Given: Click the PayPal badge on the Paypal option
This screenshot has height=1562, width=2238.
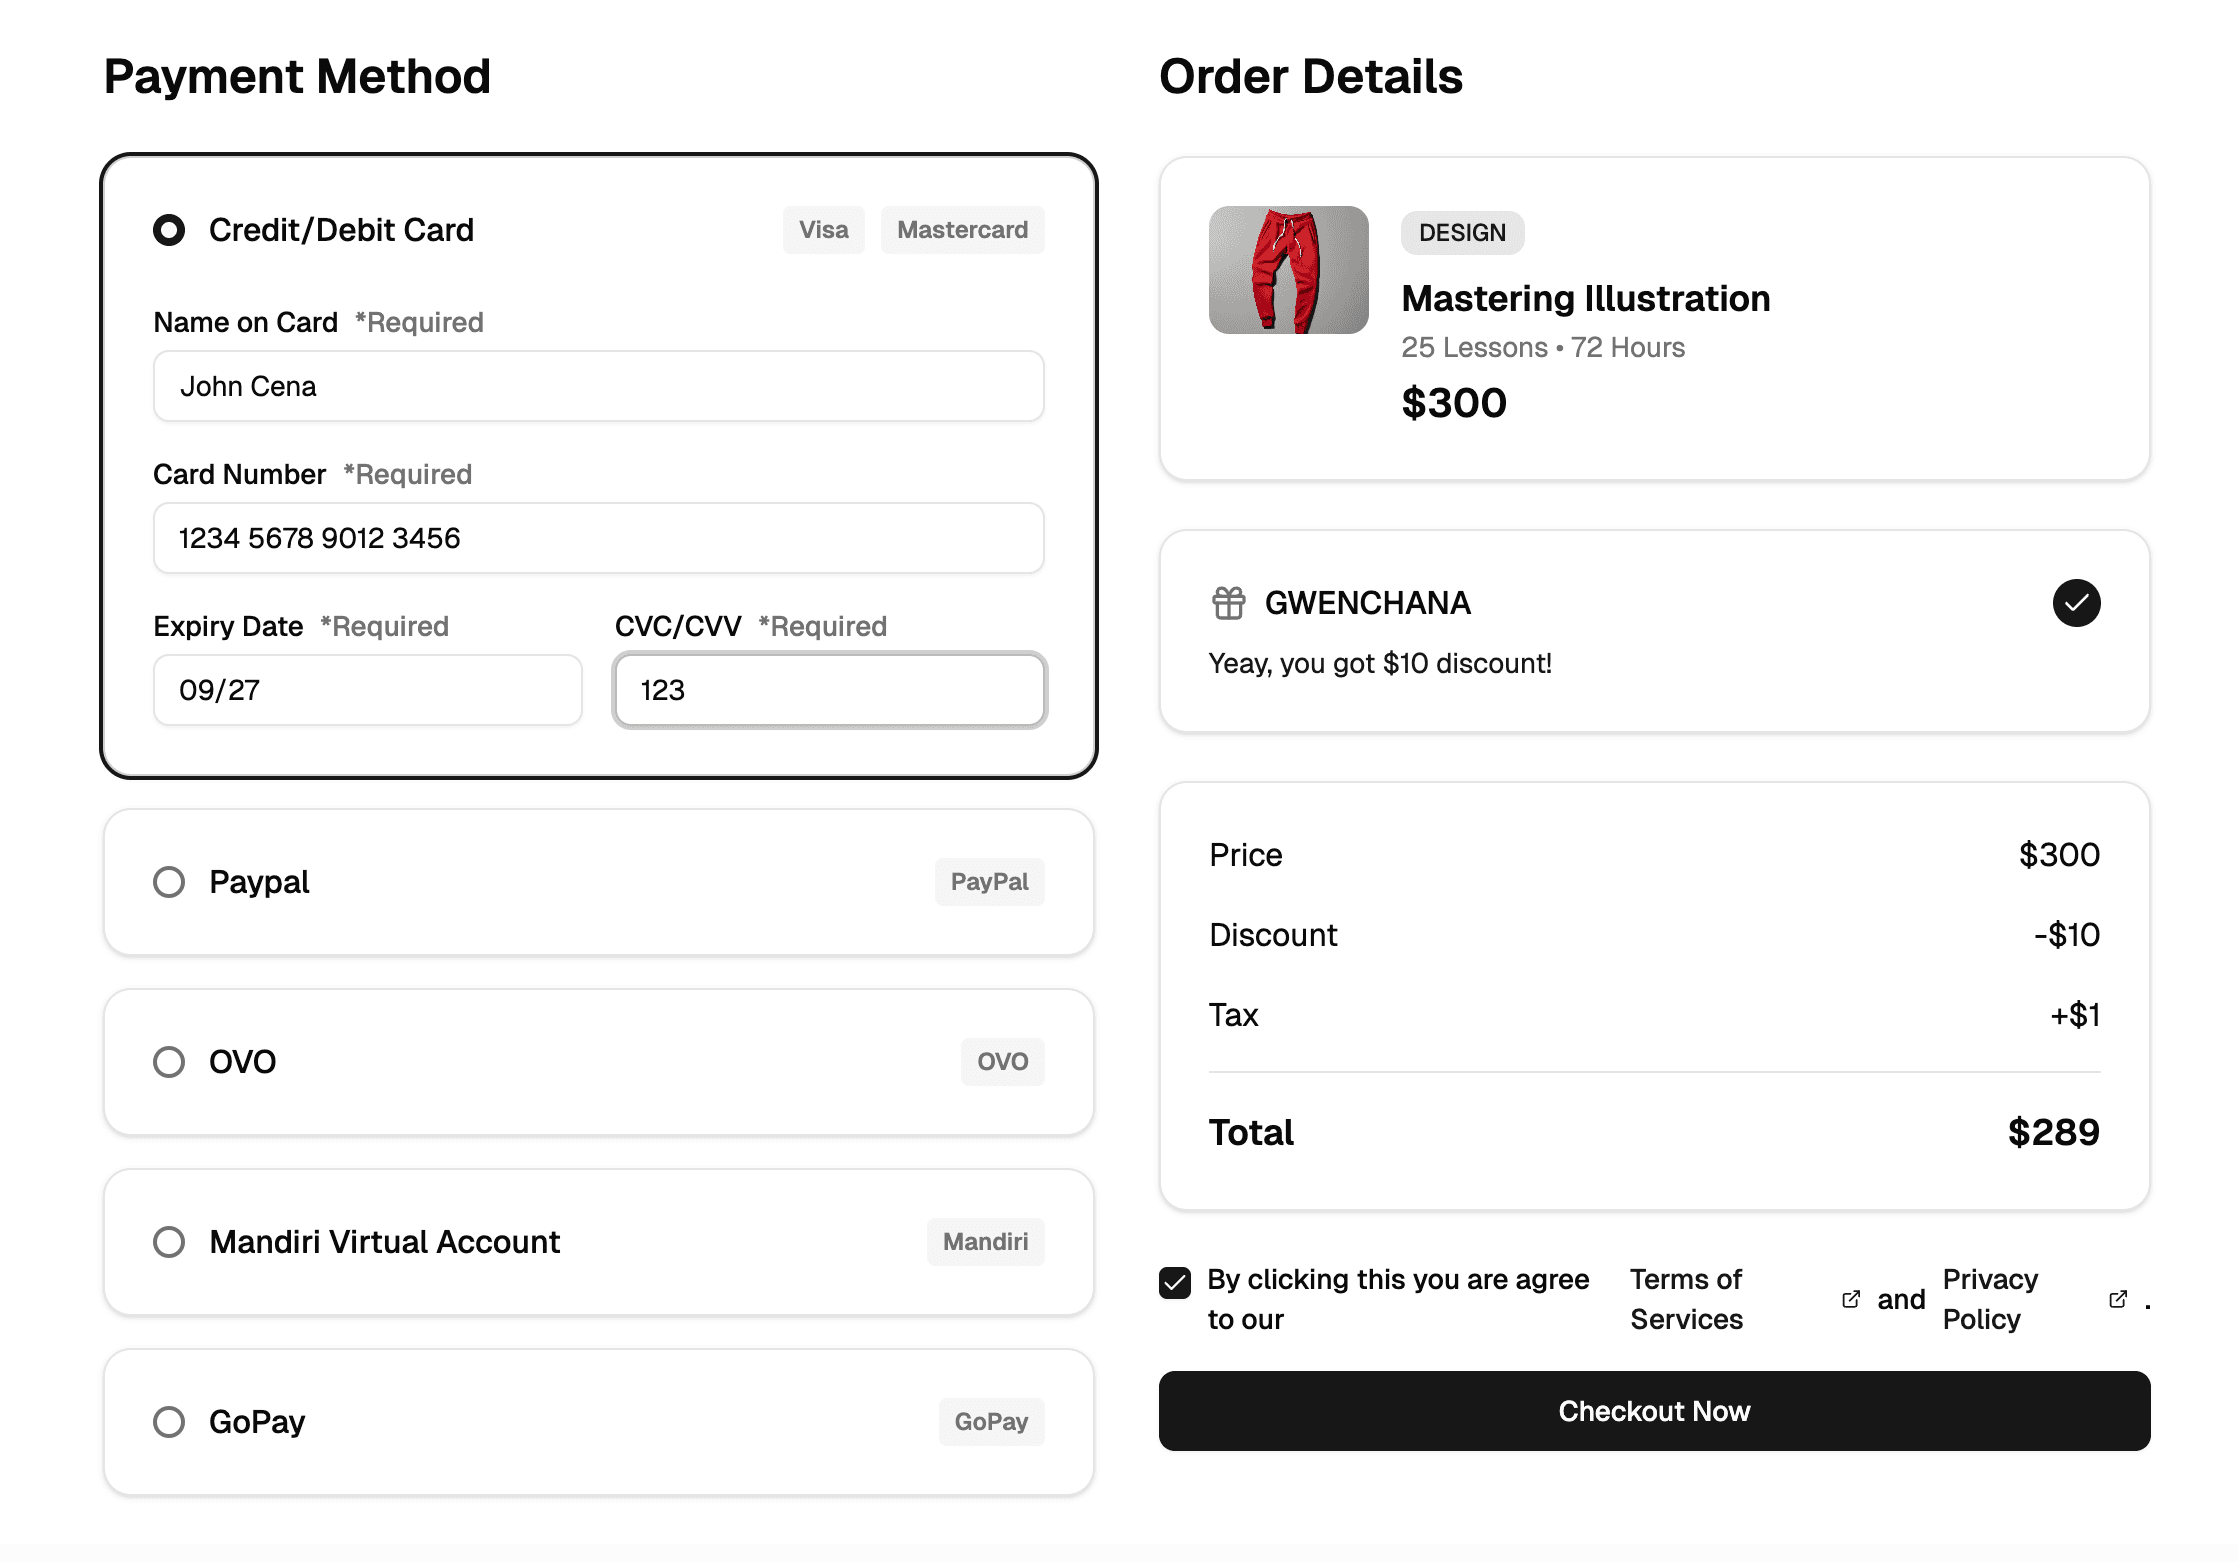Looking at the screenshot, I should [x=989, y=881].
